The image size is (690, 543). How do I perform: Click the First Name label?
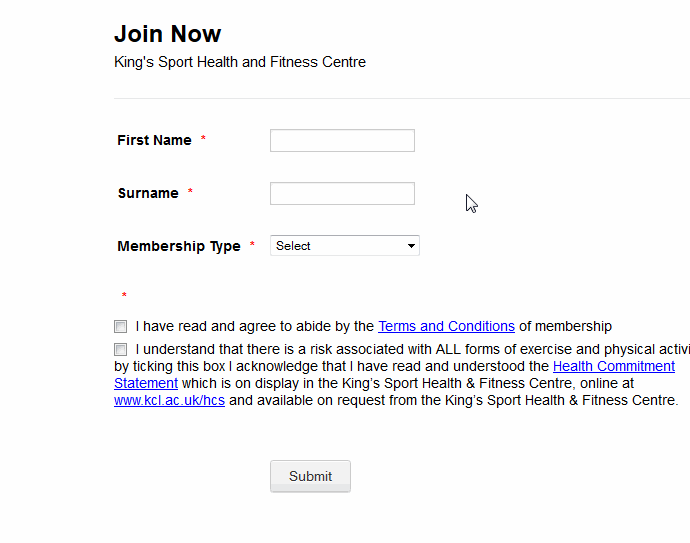154,141
